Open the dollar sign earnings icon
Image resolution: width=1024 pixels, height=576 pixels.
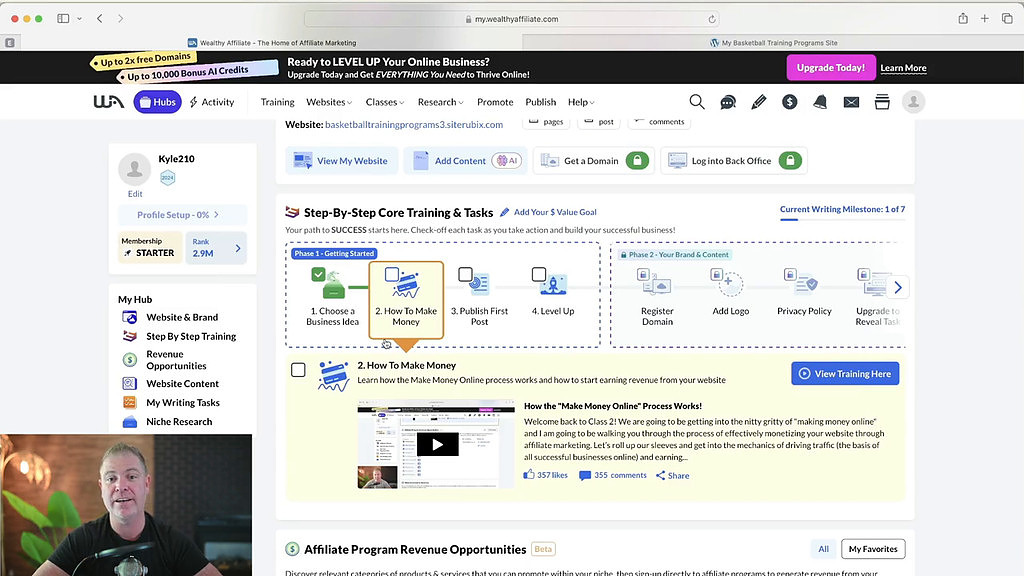[x=789, y=101]
